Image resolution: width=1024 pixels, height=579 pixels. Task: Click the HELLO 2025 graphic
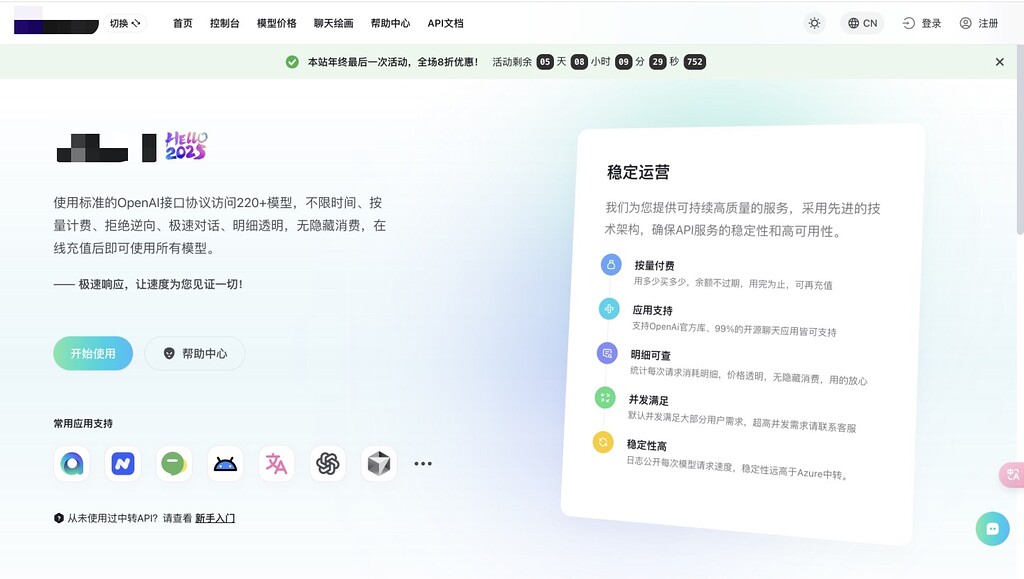[186, 146]
